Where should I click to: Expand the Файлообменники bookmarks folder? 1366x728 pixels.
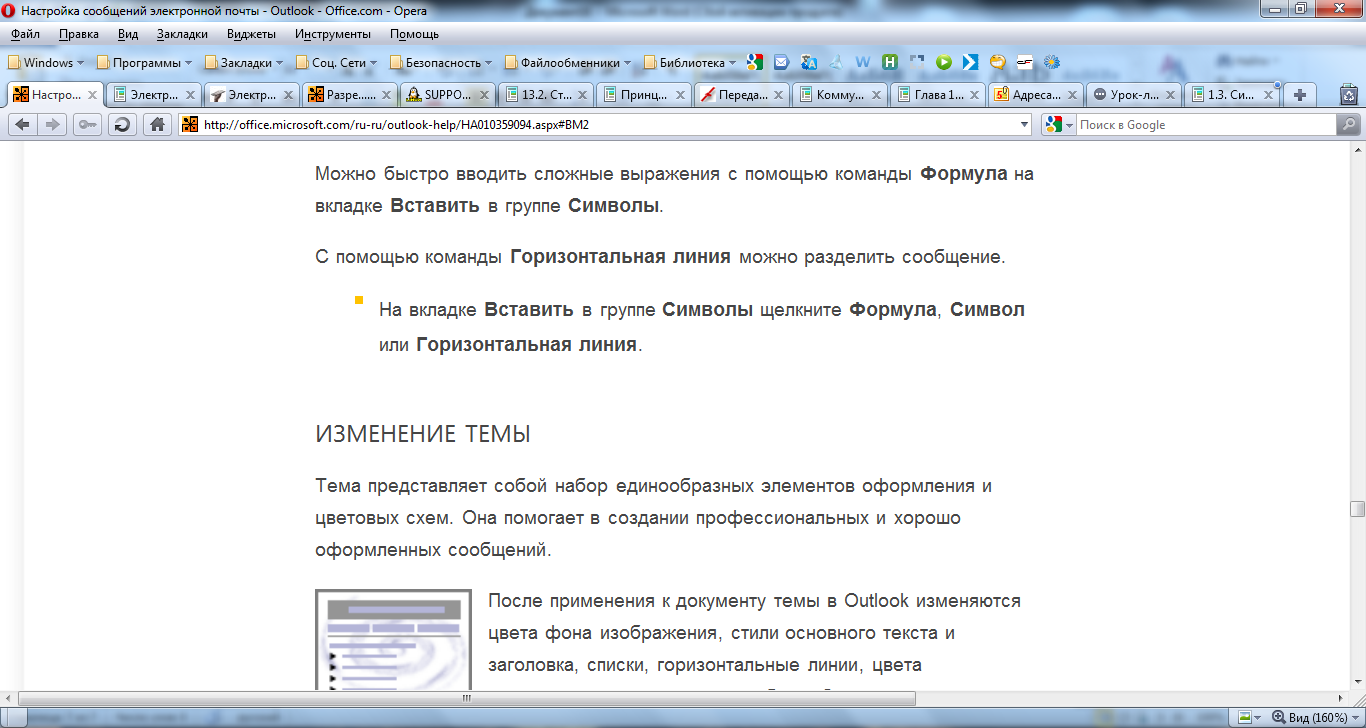(568, 62)
